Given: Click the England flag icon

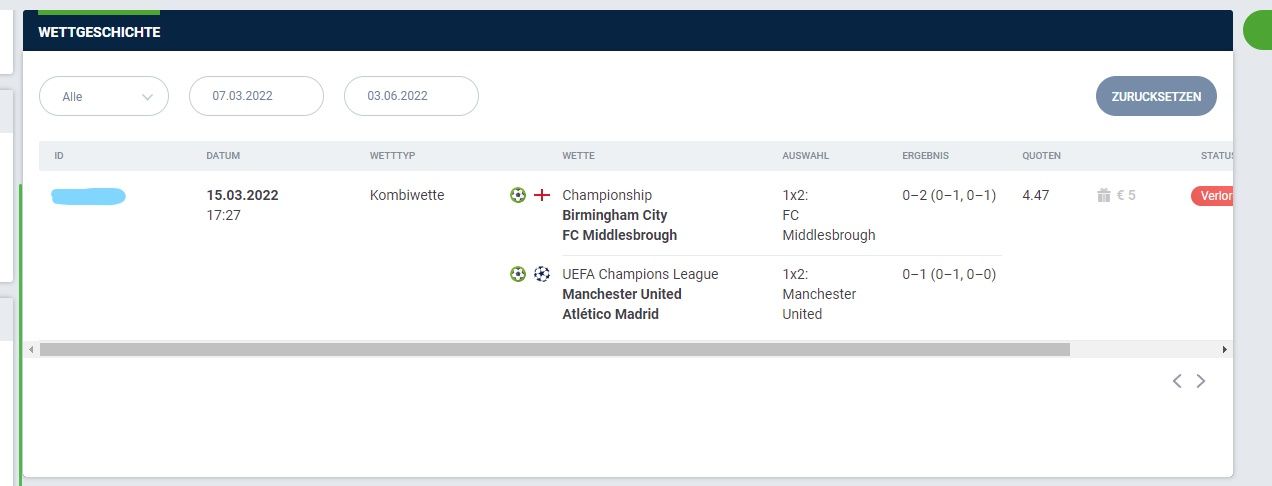Looking at the screenshot, I should pos(542,195).
